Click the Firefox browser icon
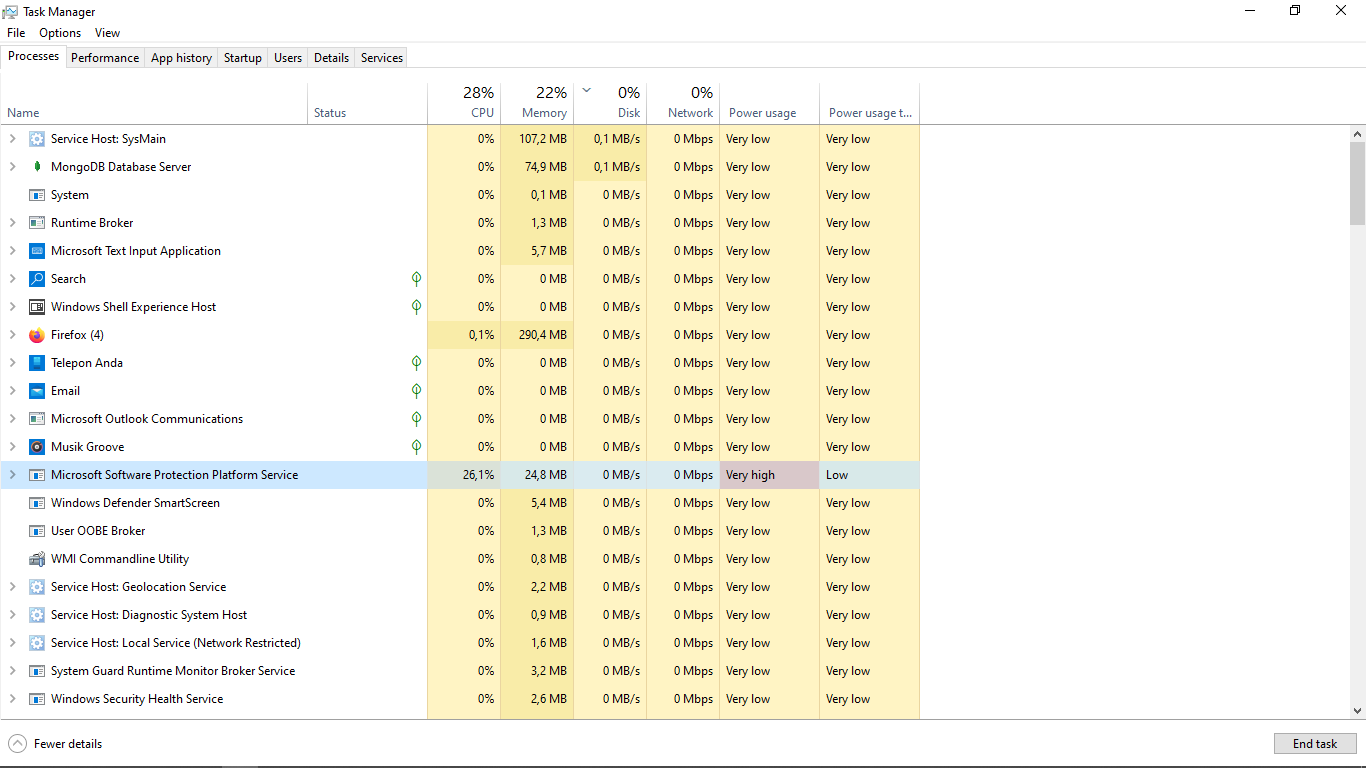Screen dimensions: 1366x768 [x=37, y=335]
